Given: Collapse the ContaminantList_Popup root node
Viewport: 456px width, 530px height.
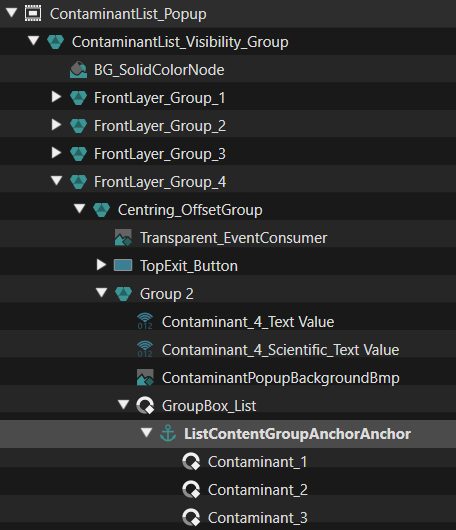Looking at the screenshot, I should pyautogui.click(x=11, y=13).
